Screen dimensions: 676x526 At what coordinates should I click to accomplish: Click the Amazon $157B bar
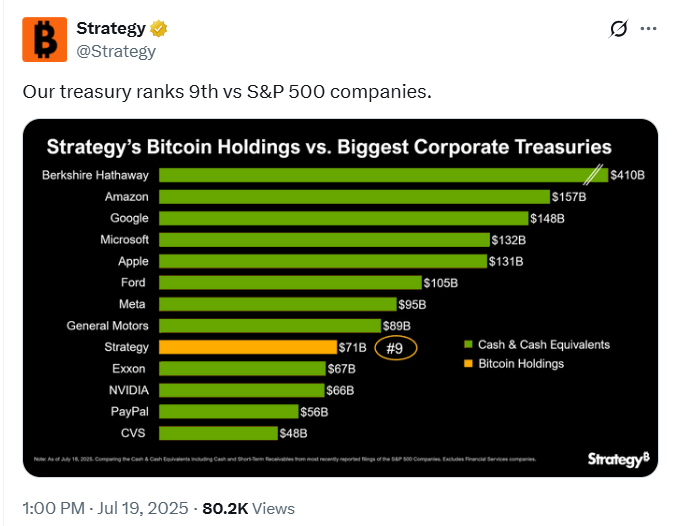click(354, 197)
